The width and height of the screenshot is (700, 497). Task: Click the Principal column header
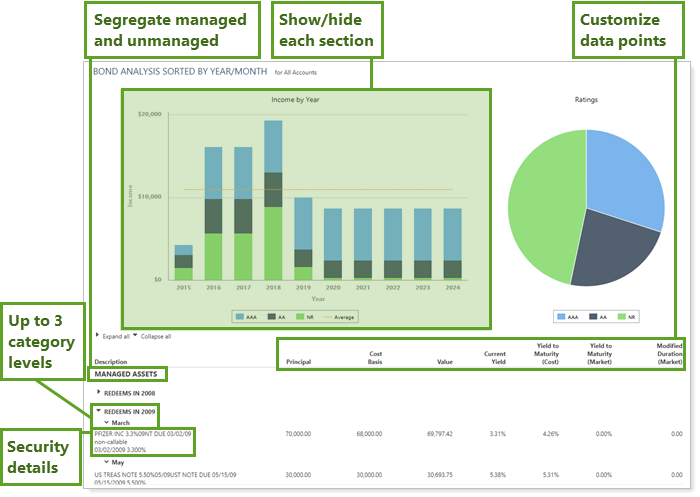(301, 361)
